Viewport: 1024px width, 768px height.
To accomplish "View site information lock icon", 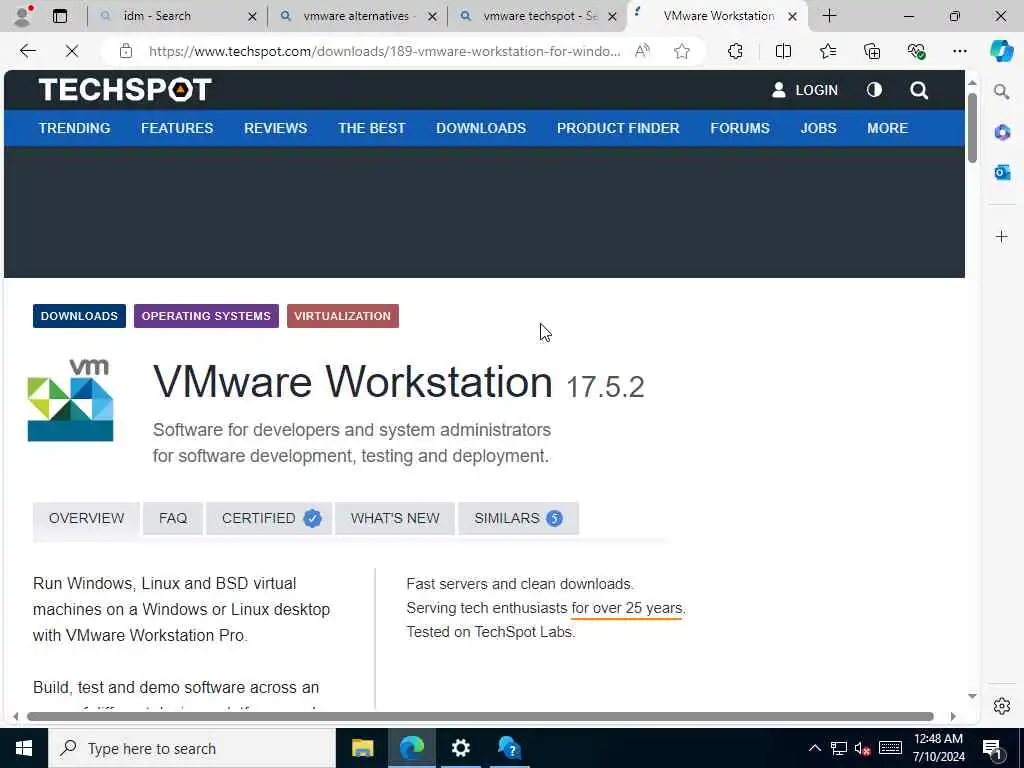I will click(x=126, y=51).
